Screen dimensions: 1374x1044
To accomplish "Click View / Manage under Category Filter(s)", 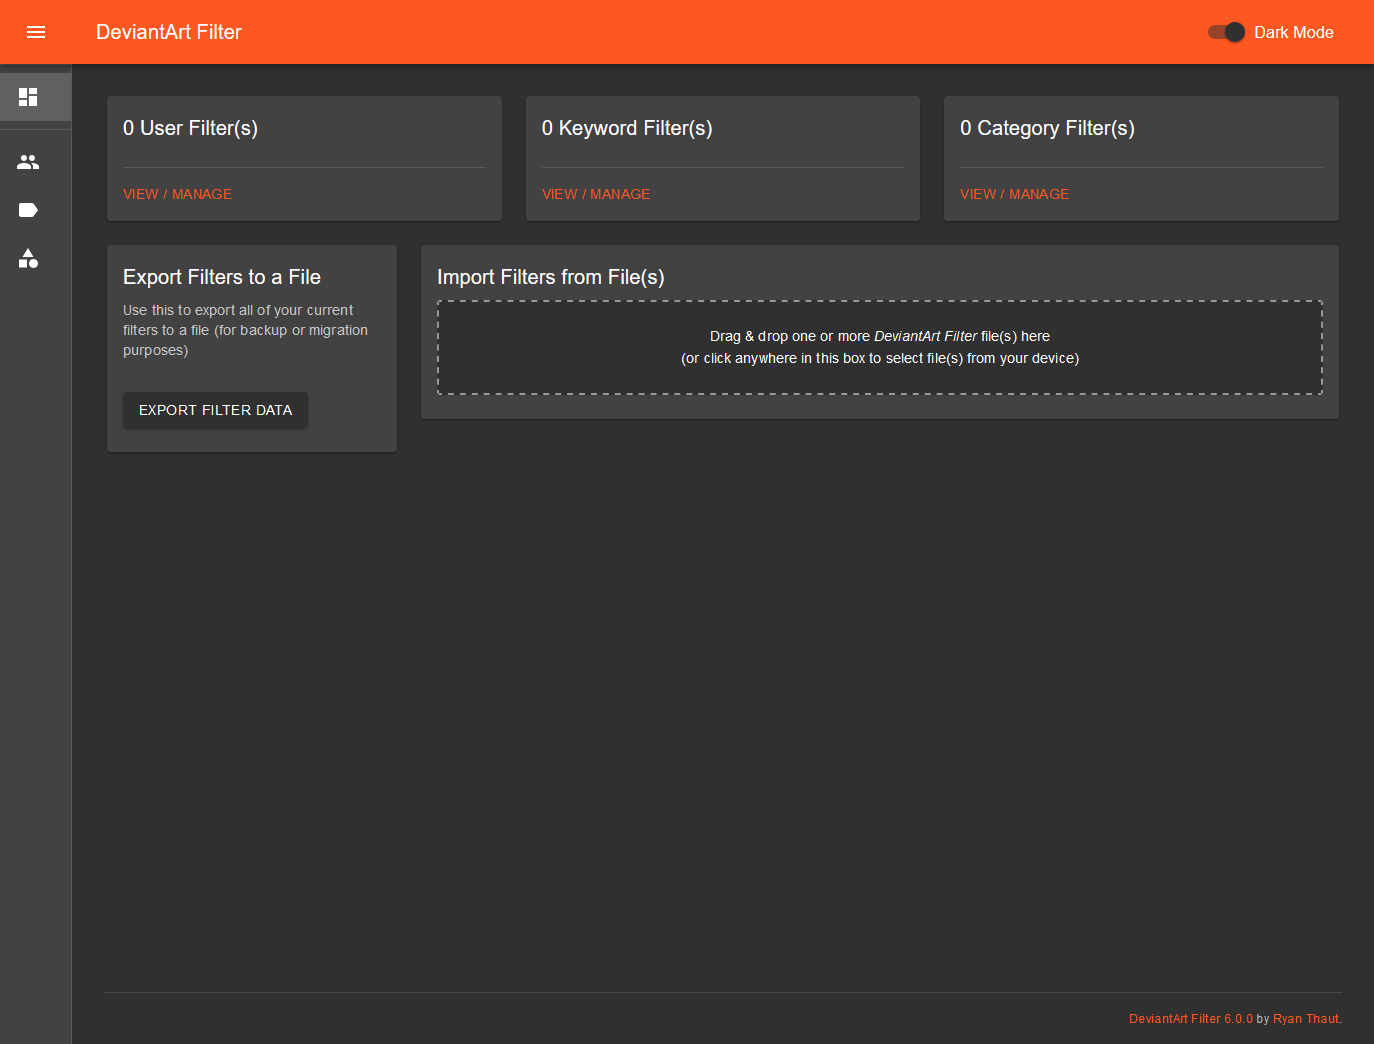I will pyautogui.click(x=1014, y=194).
